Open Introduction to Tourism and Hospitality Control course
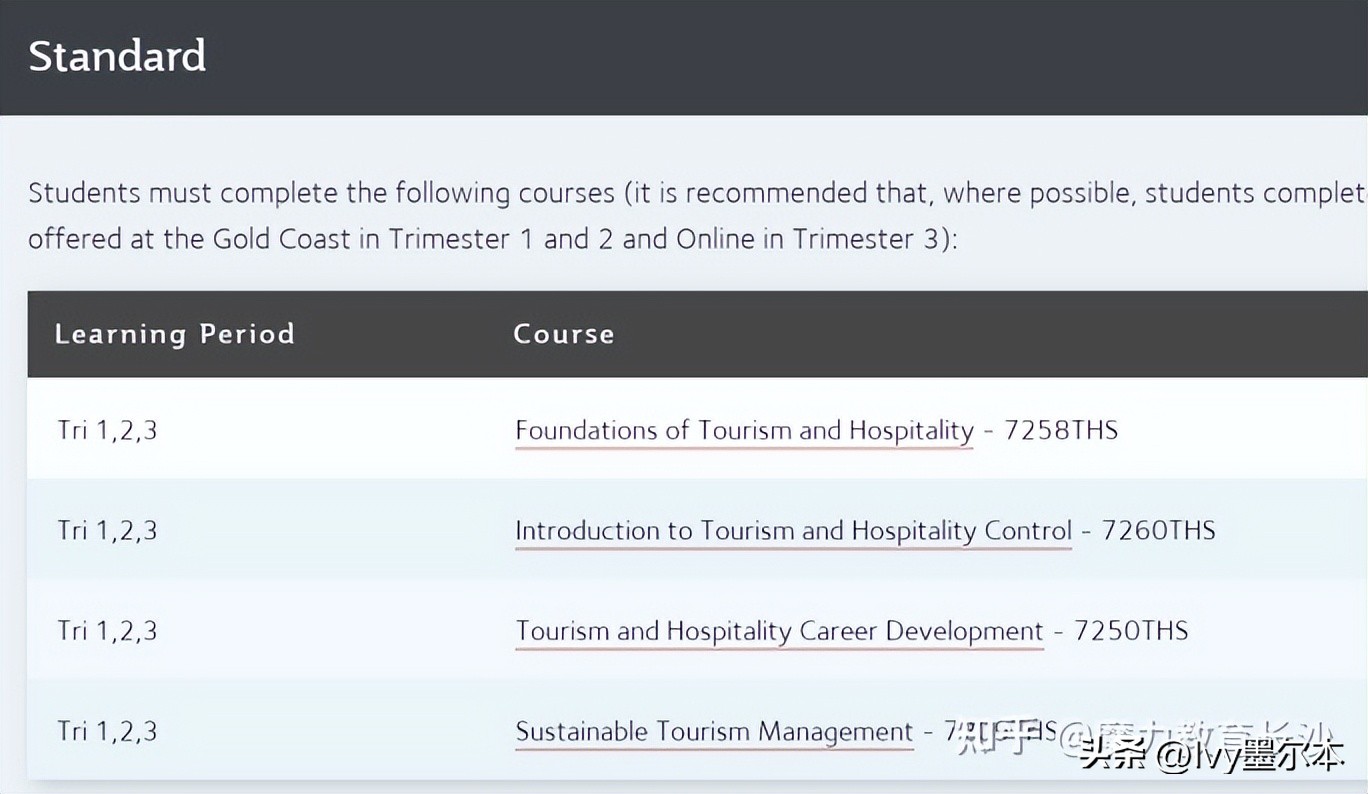Screen dimensions: 1368x794 tap(793, 531)
